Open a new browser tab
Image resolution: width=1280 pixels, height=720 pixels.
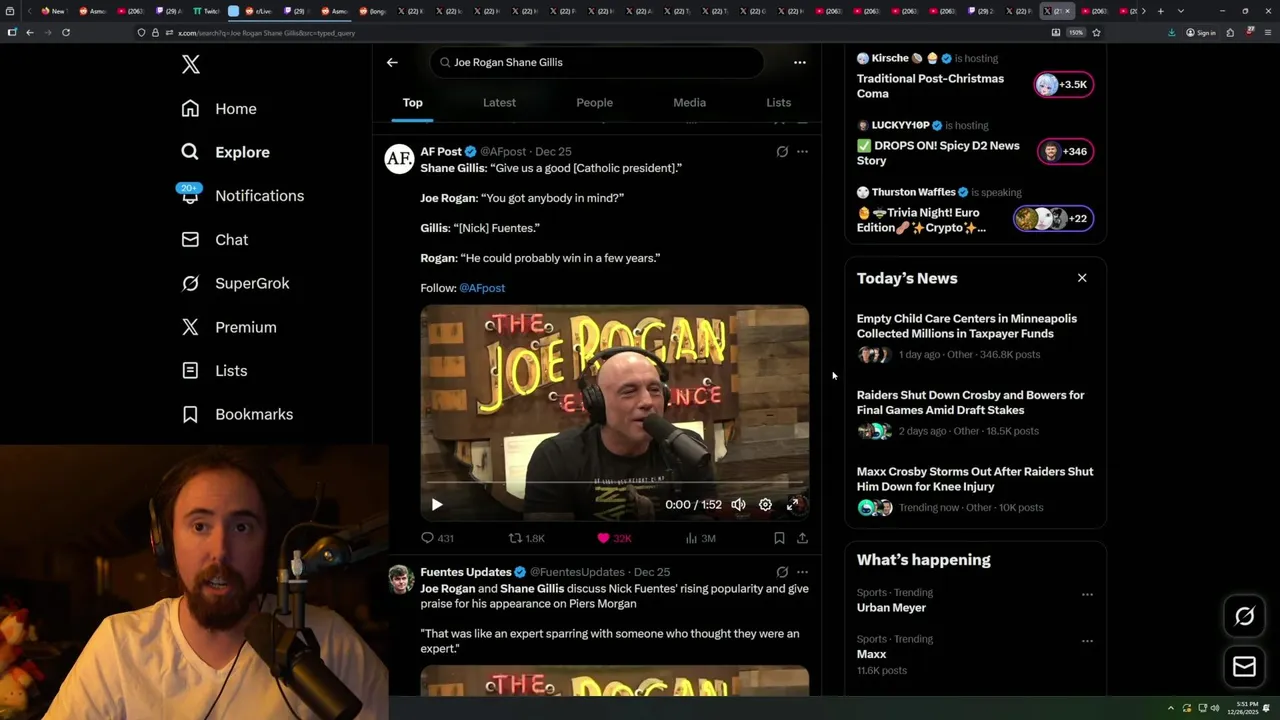click(x=1160, y=11)
